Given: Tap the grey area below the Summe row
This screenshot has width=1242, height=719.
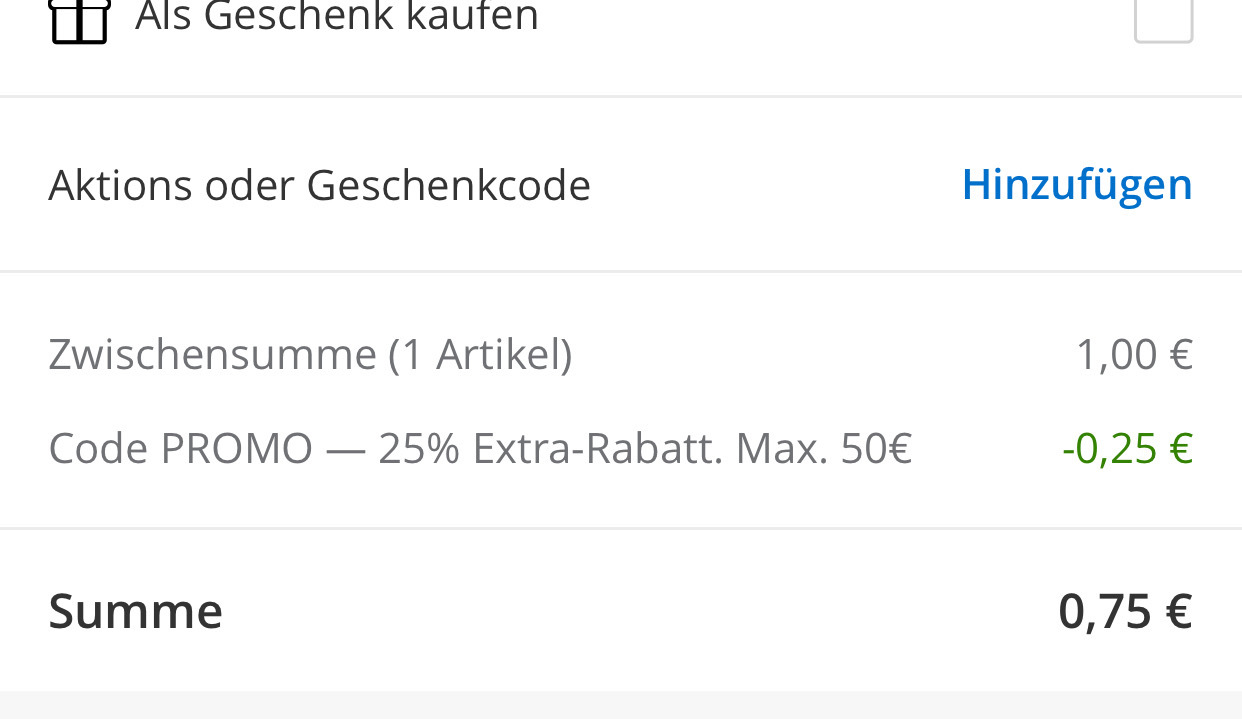Looking at the screenshot, I should point(621,705).
